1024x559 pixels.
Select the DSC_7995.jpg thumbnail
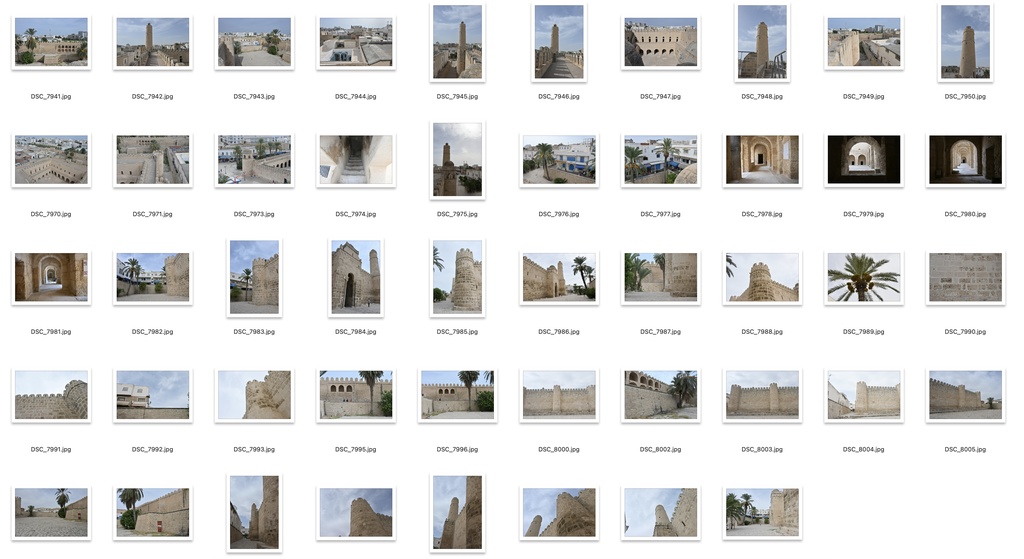click(x=356, y=395)
